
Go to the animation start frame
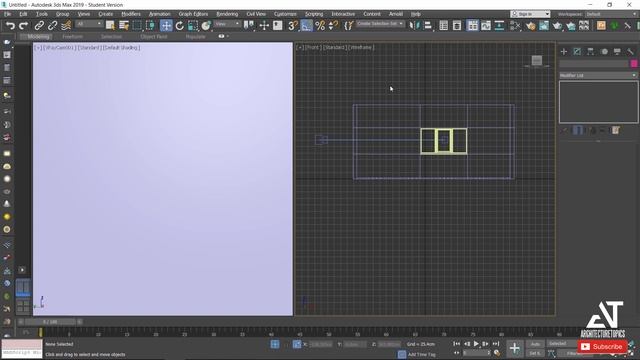tap(457, 344)
